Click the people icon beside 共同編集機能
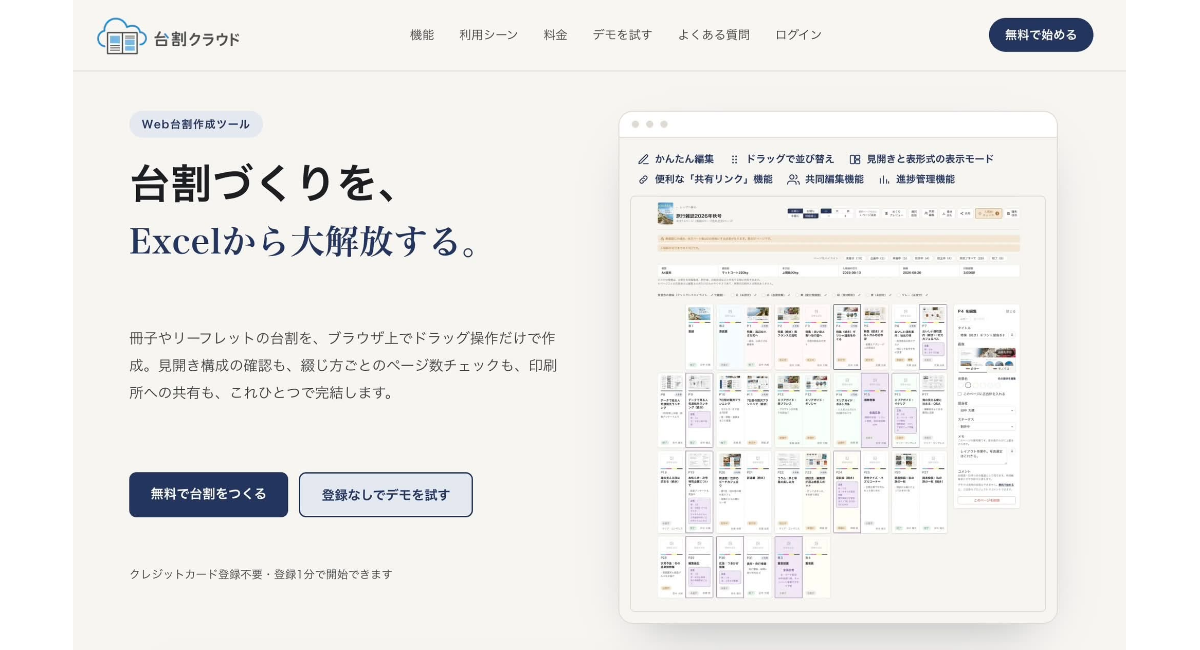Screen dimensions: 1200x650 tap(794, 179)
